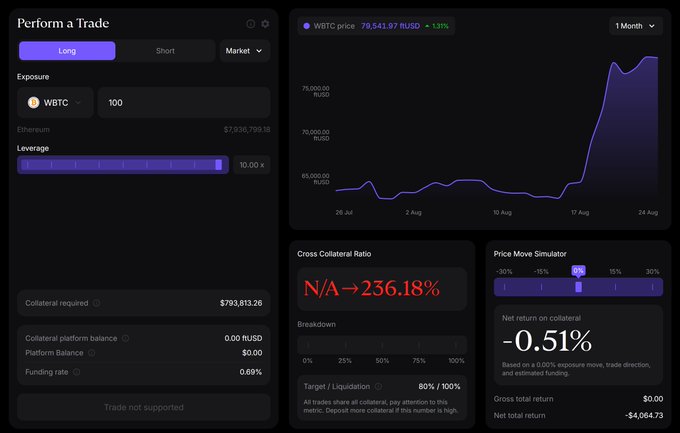
Task: Click the leverage slider handle
Action: (x=219, y=165)
